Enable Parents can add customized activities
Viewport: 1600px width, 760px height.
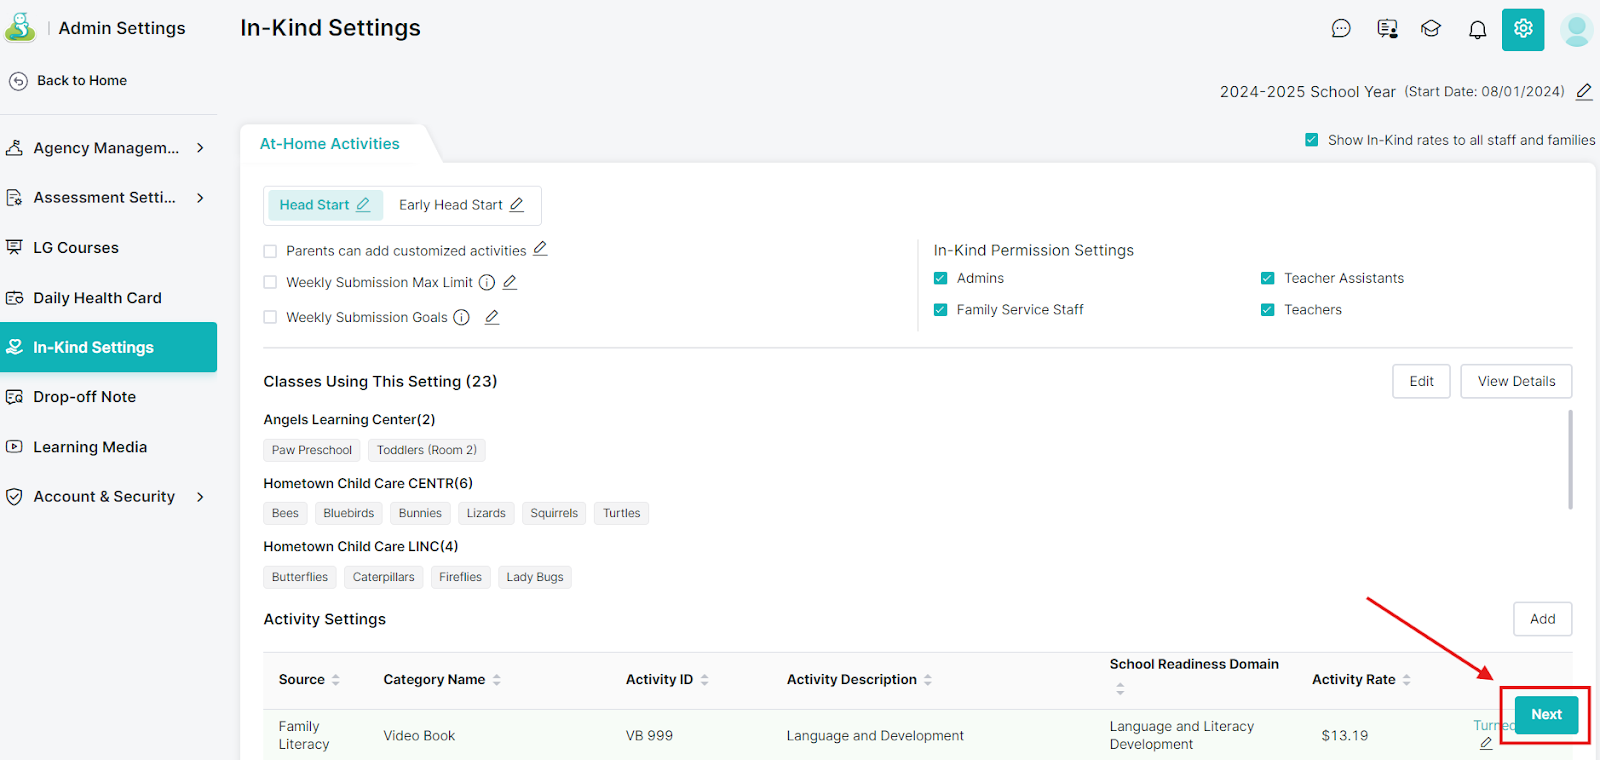(270, 251)
